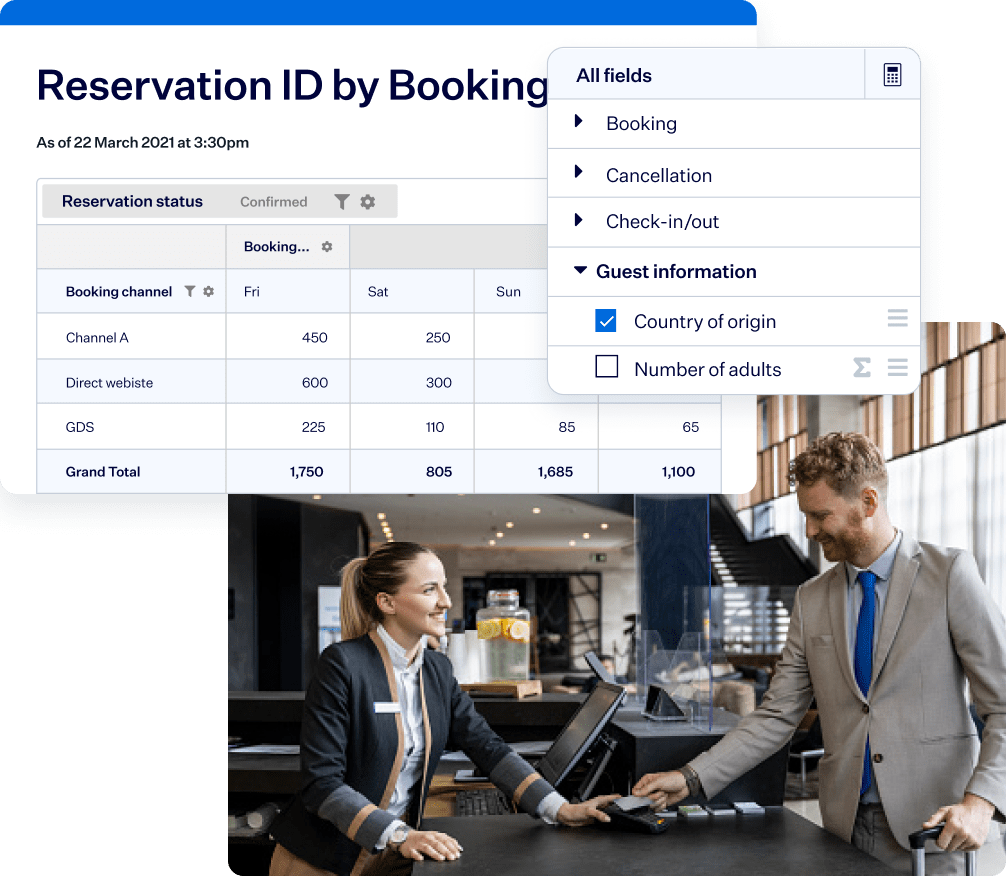Image resolution: width=1006 pixels, height=876 pixels.
Task: Click the filter icon next to Confirmed
Action: [342, 201]
